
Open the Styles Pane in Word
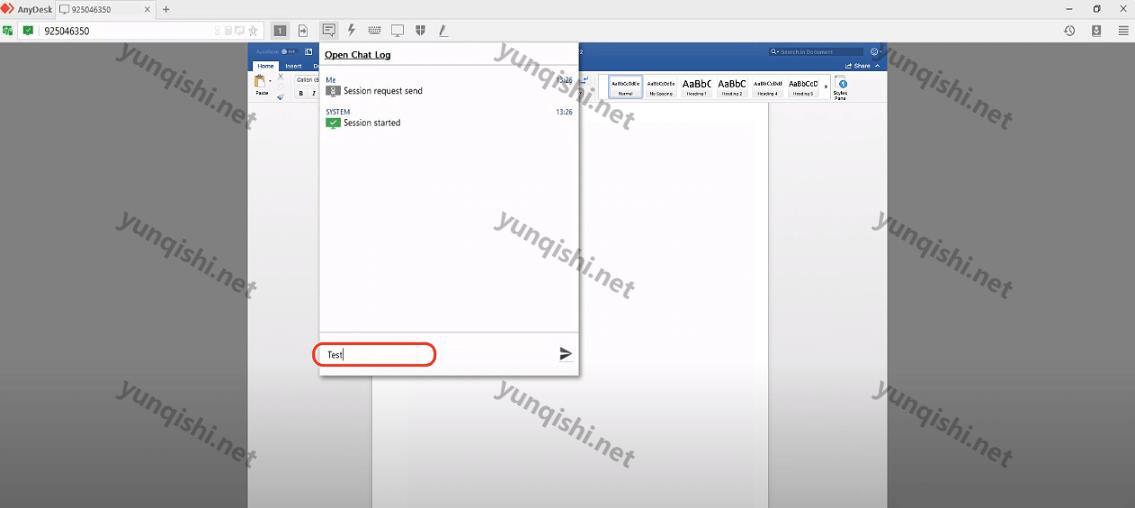pos(841,88)
